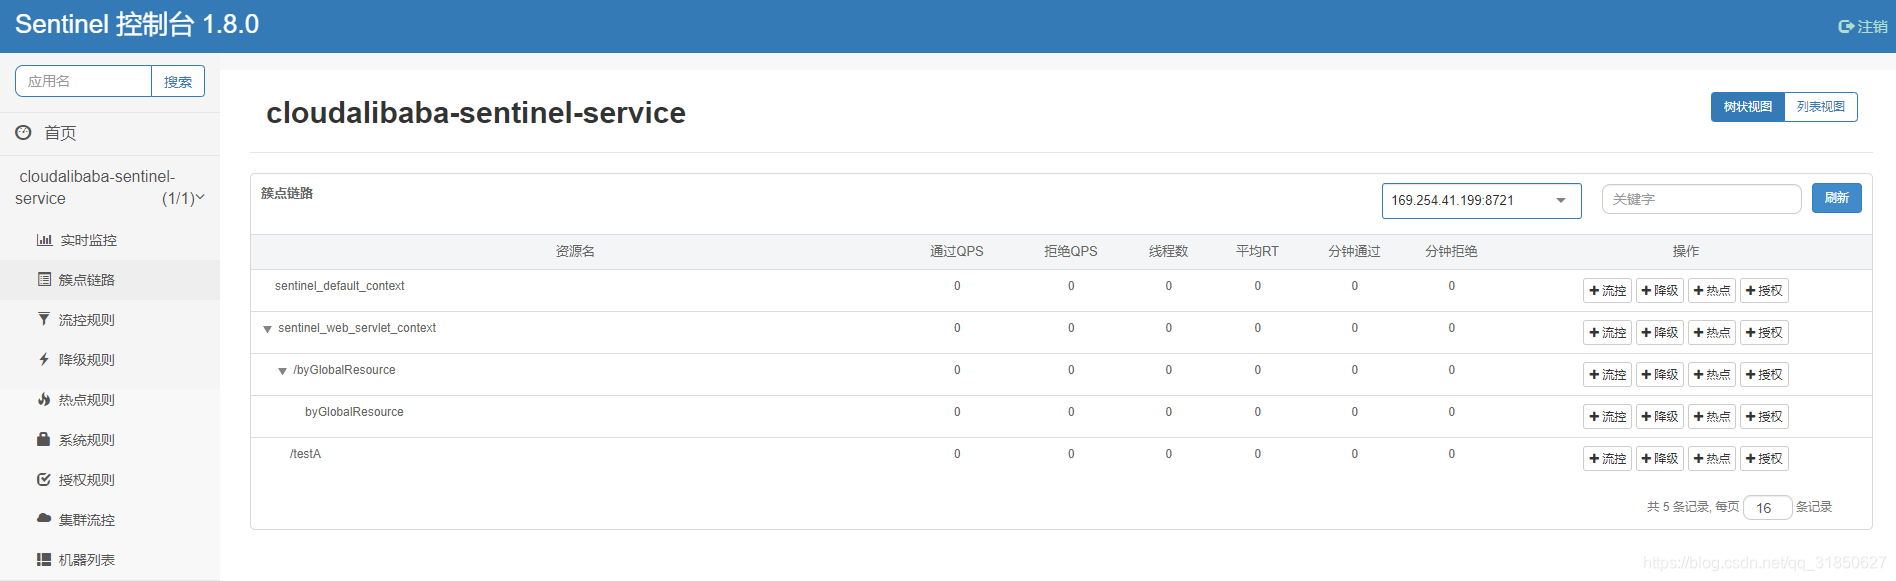Image resolution: width=1896 pixels, height=581 pixels.
Task: Open machine IP dropdown 169.254.41.199:8721
Action: coord(1481,200)
